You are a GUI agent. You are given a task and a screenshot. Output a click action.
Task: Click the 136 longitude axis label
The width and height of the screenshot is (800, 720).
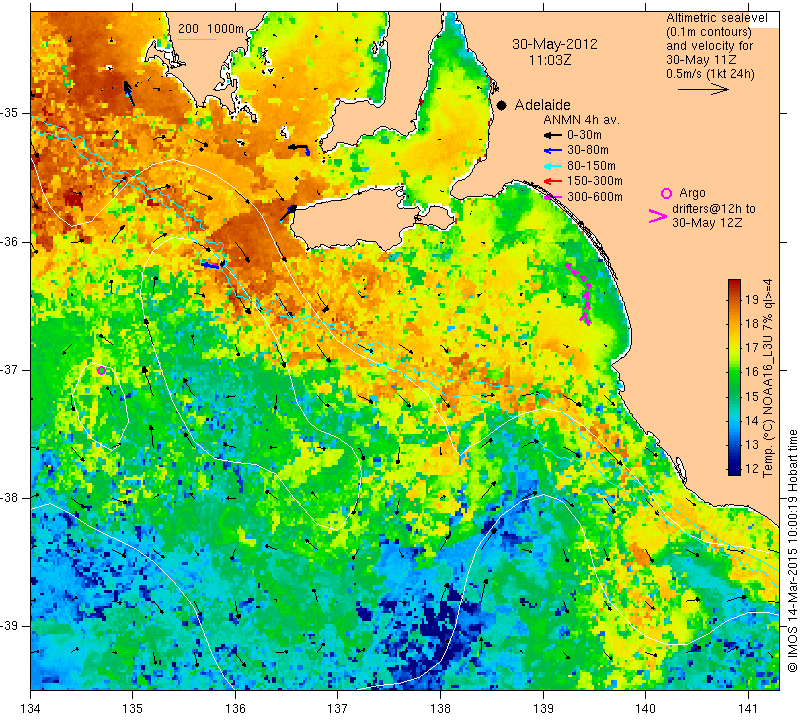[235, 709]
